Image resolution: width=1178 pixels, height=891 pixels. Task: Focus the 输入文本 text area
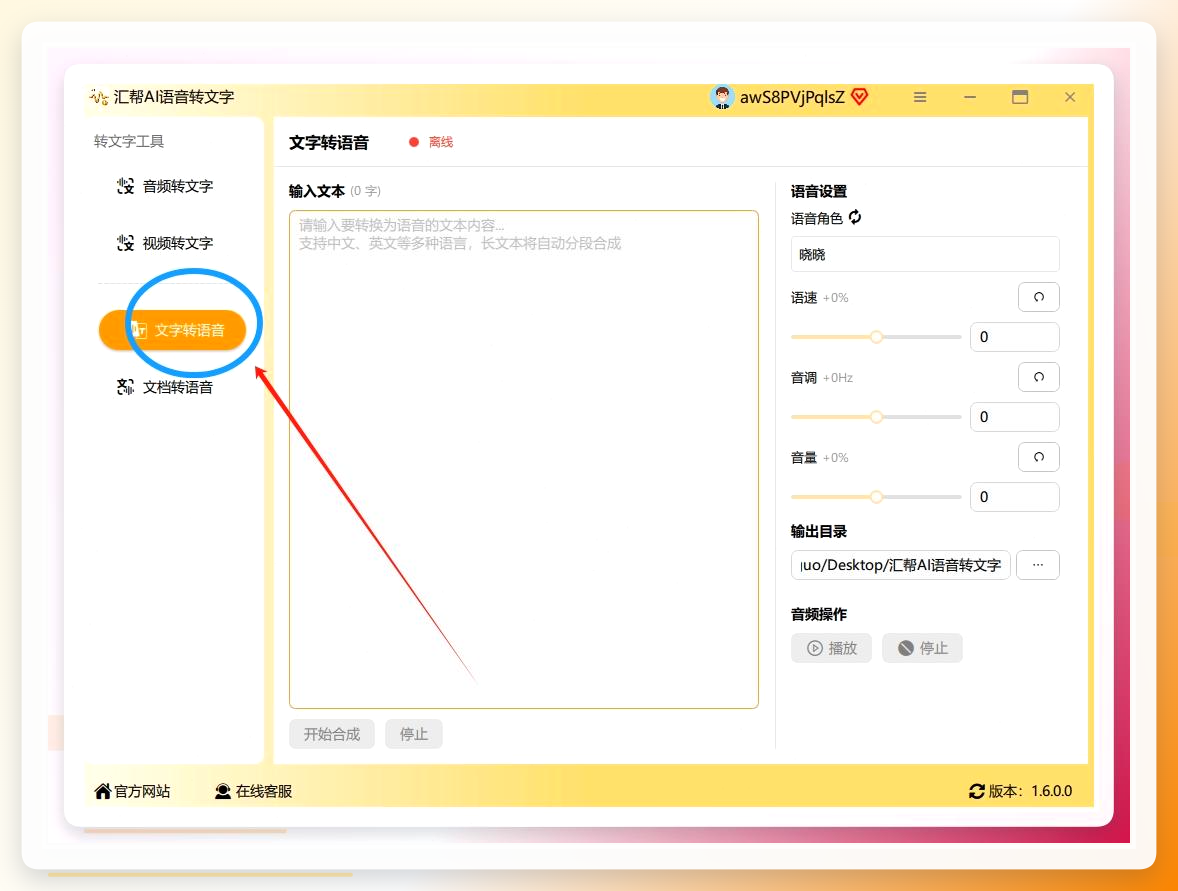(x=524, y=459)
